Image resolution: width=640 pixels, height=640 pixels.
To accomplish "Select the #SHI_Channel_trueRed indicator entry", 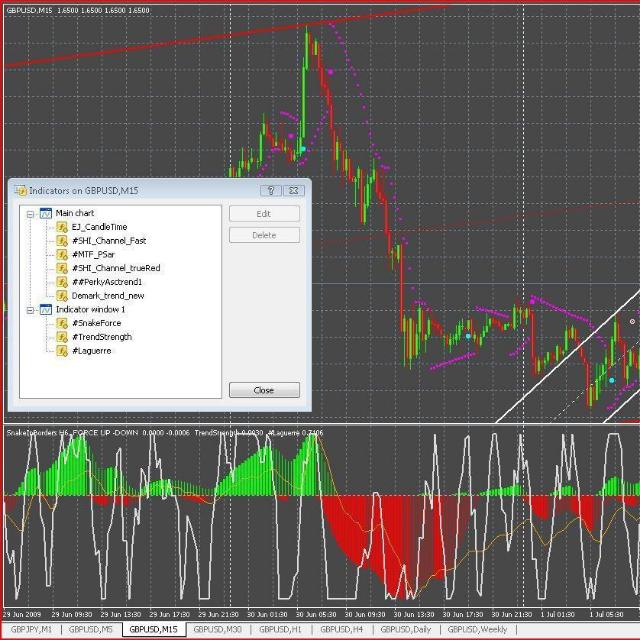I will (x=115, y=268).
